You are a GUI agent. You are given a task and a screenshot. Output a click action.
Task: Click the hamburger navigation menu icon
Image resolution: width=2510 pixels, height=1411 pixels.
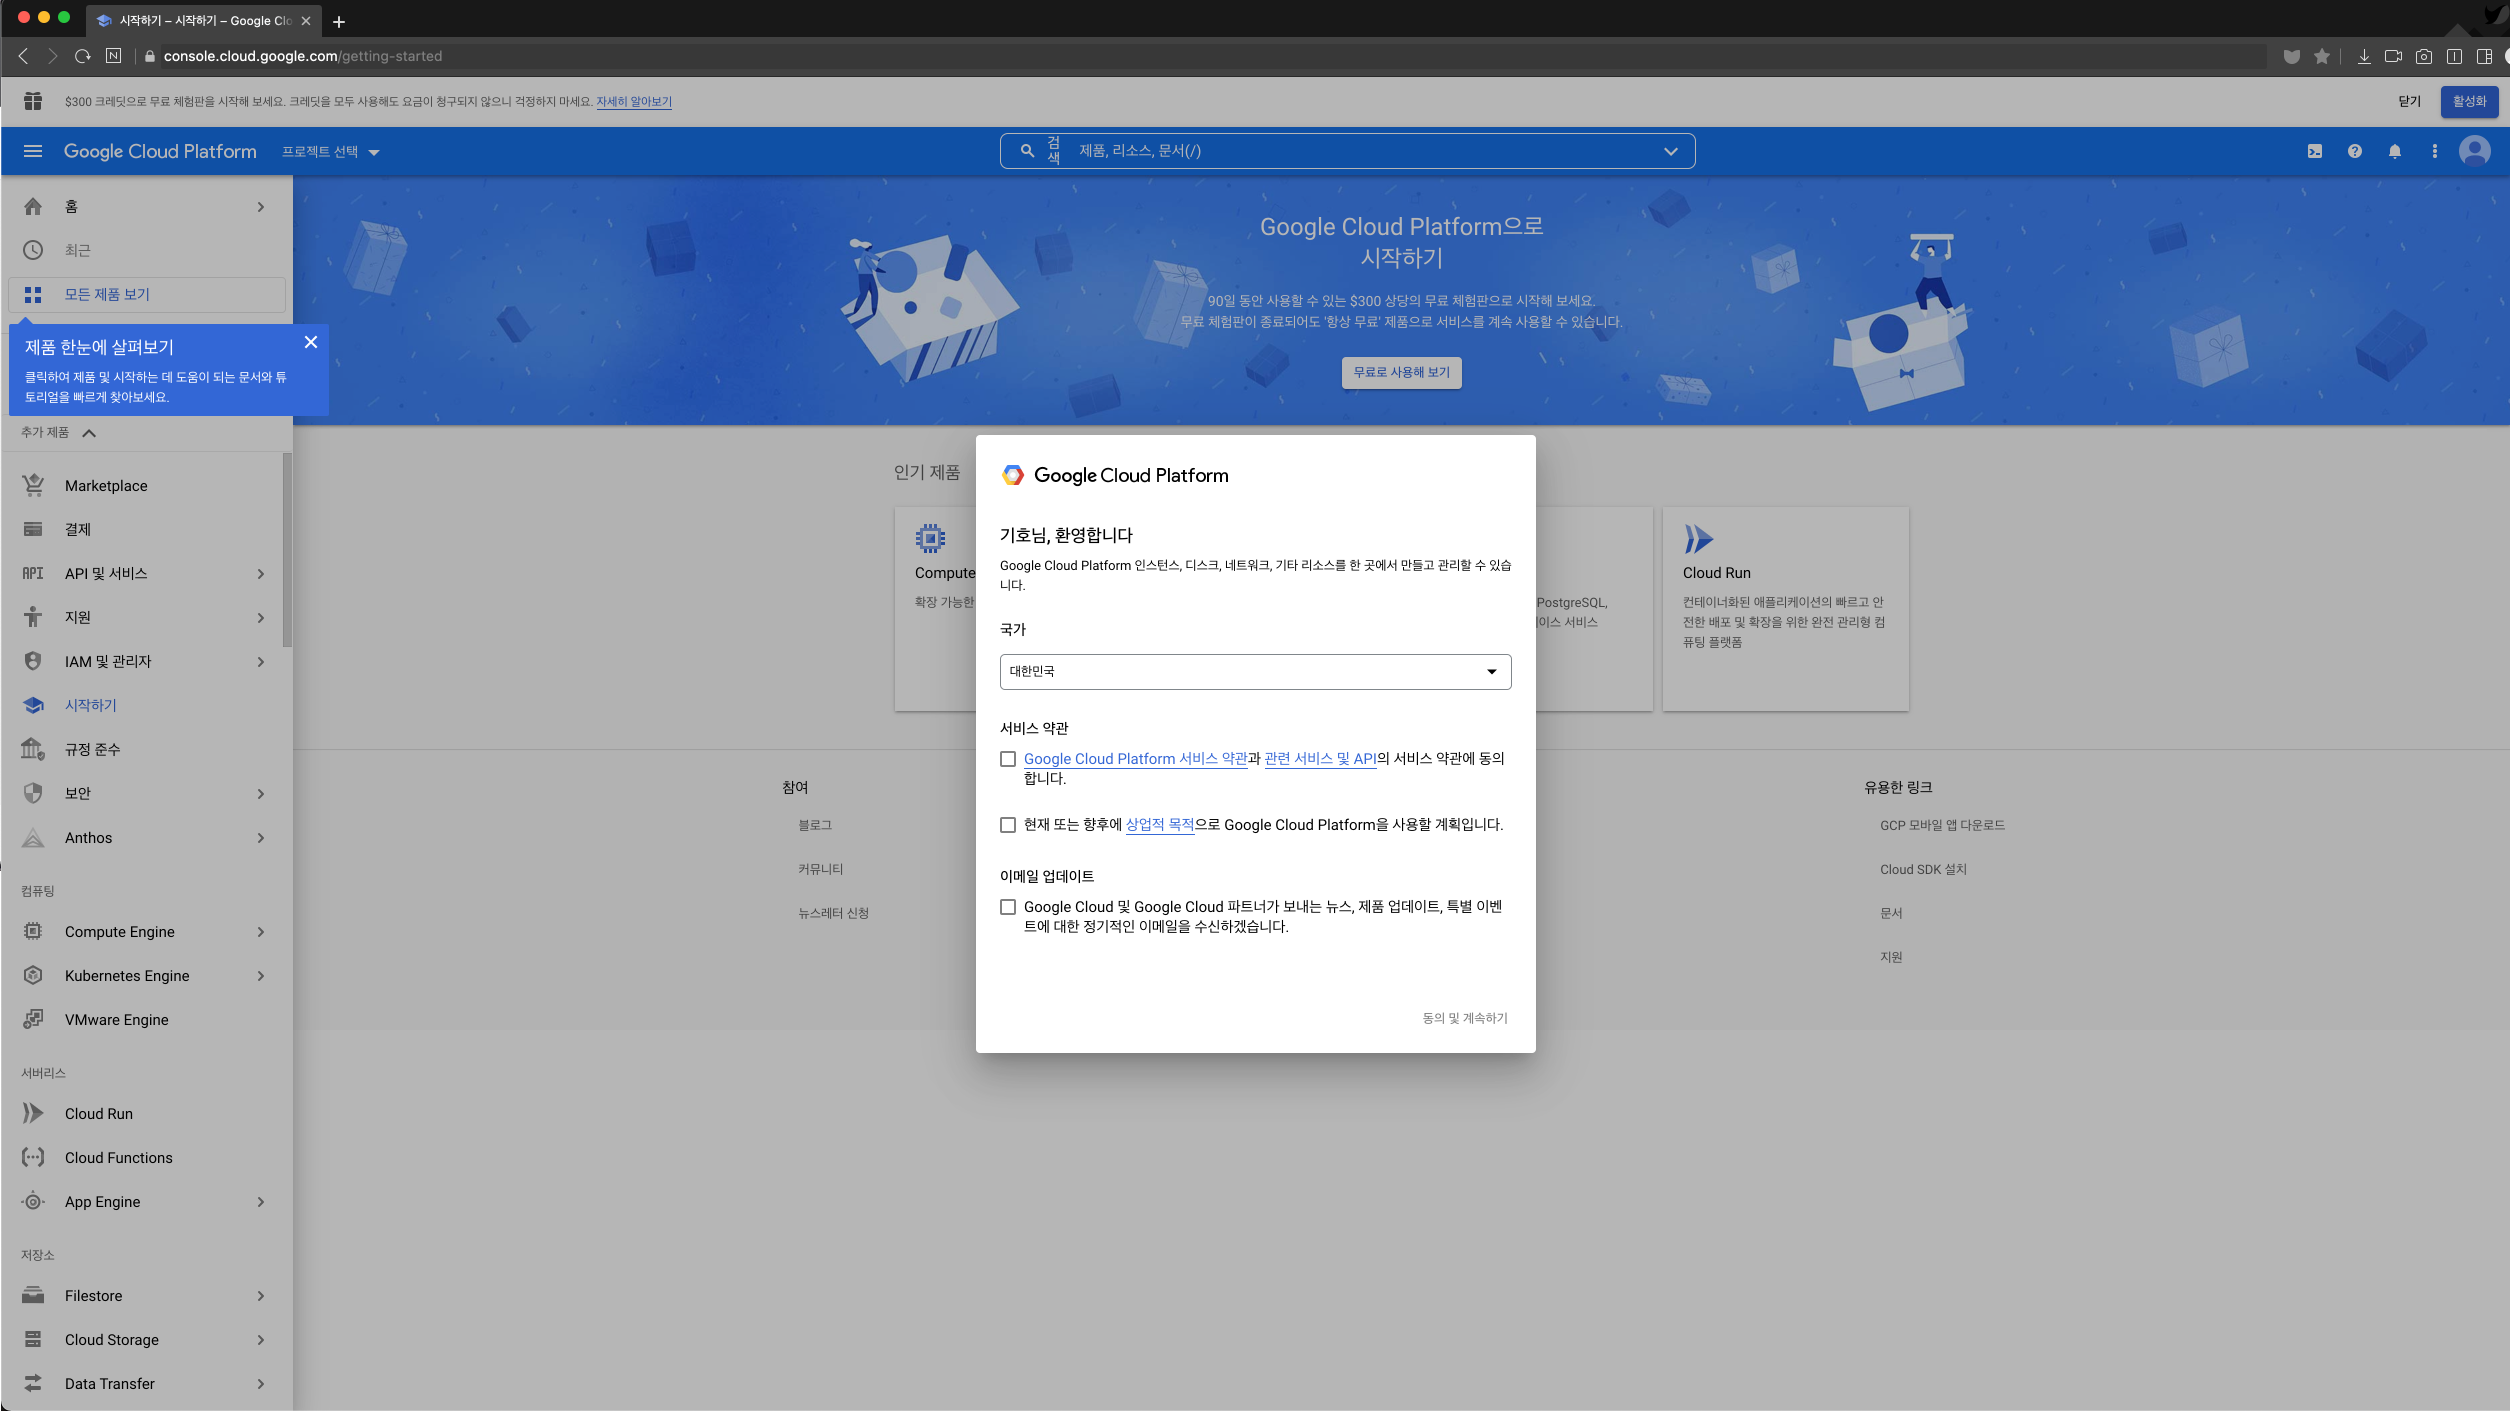tap(33, 151)
